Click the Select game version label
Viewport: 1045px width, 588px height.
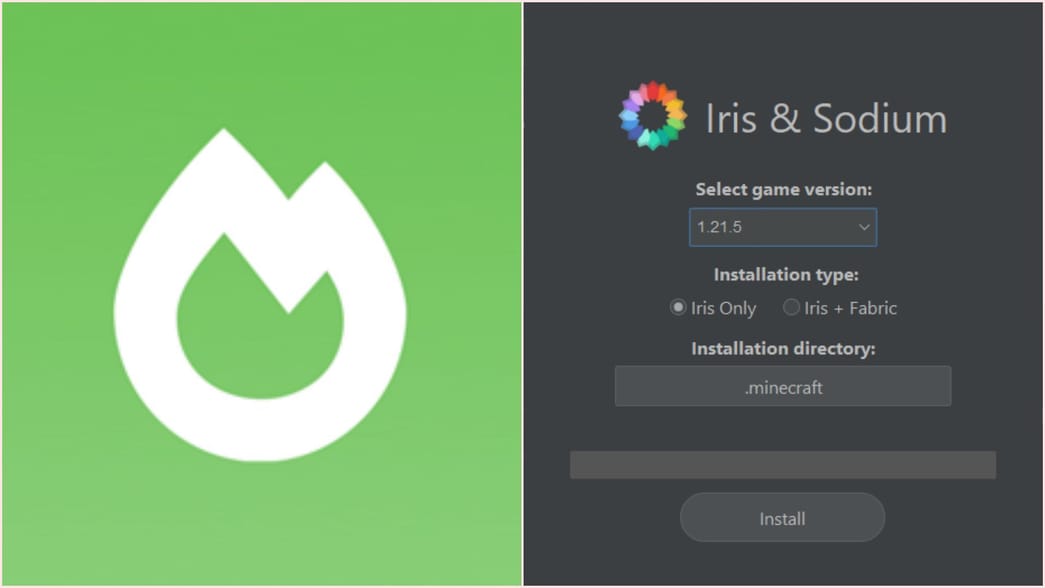pyautogui.click(x=783, y=189)
